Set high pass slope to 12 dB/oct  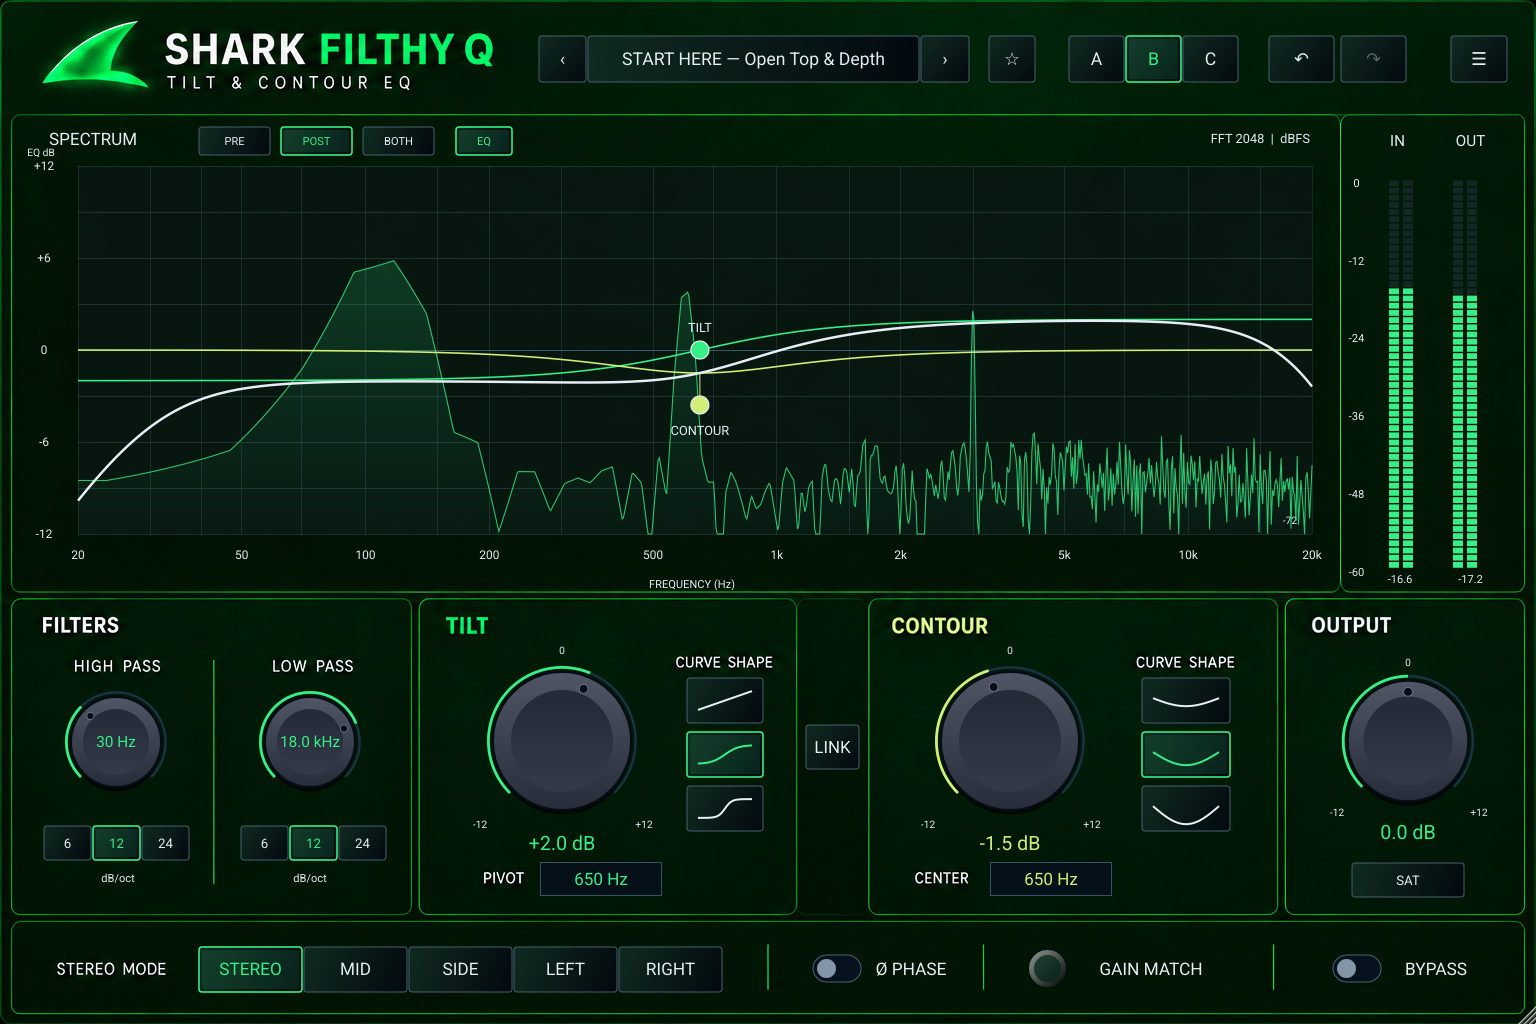(116, 843)
